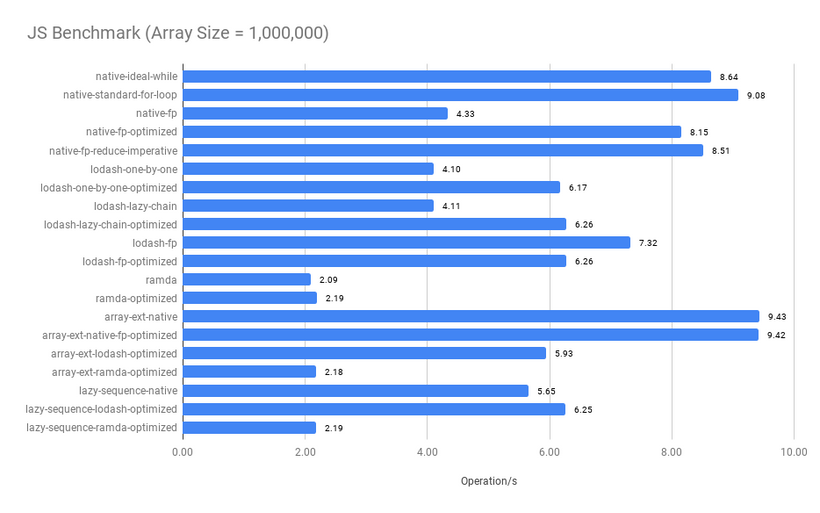Click the 8.00 axis tick label
820x513 pixels.
[x=671, y=452]
